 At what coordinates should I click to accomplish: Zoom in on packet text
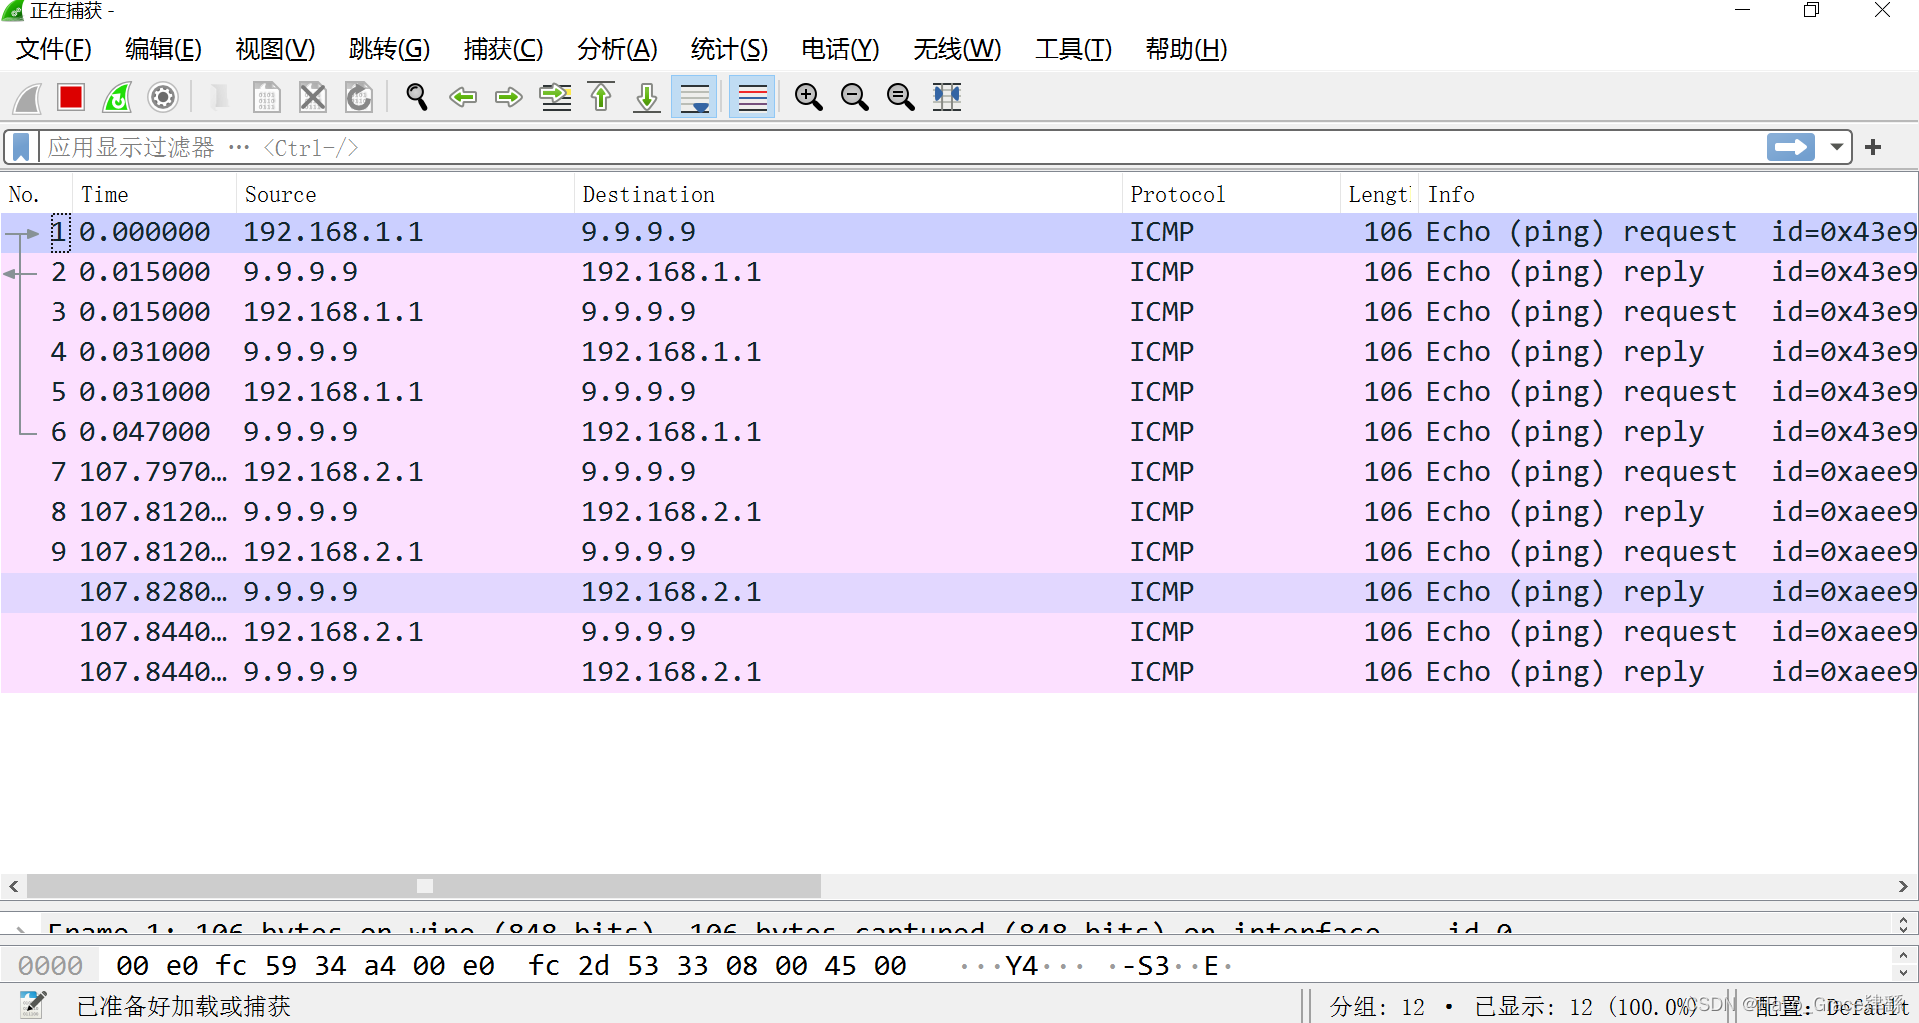point(808,97)
